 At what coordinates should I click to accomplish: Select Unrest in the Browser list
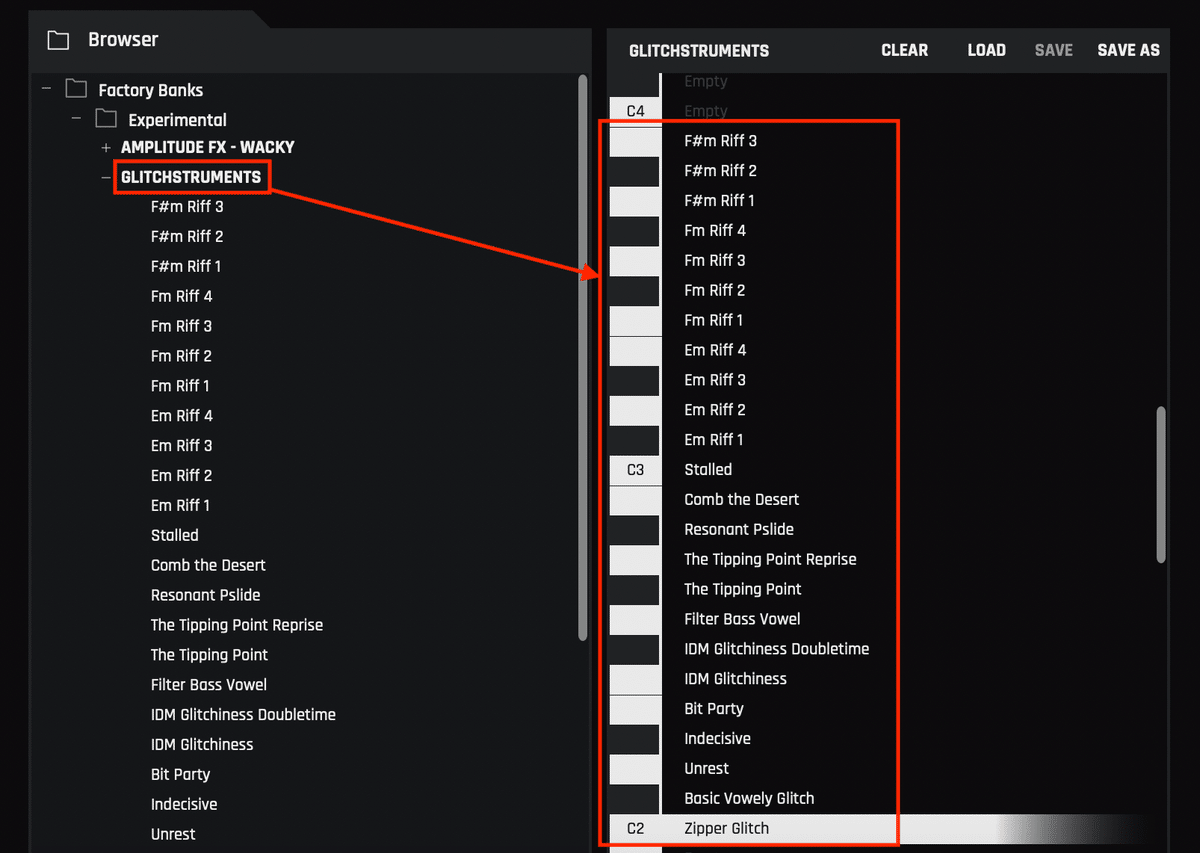point(173,835)
